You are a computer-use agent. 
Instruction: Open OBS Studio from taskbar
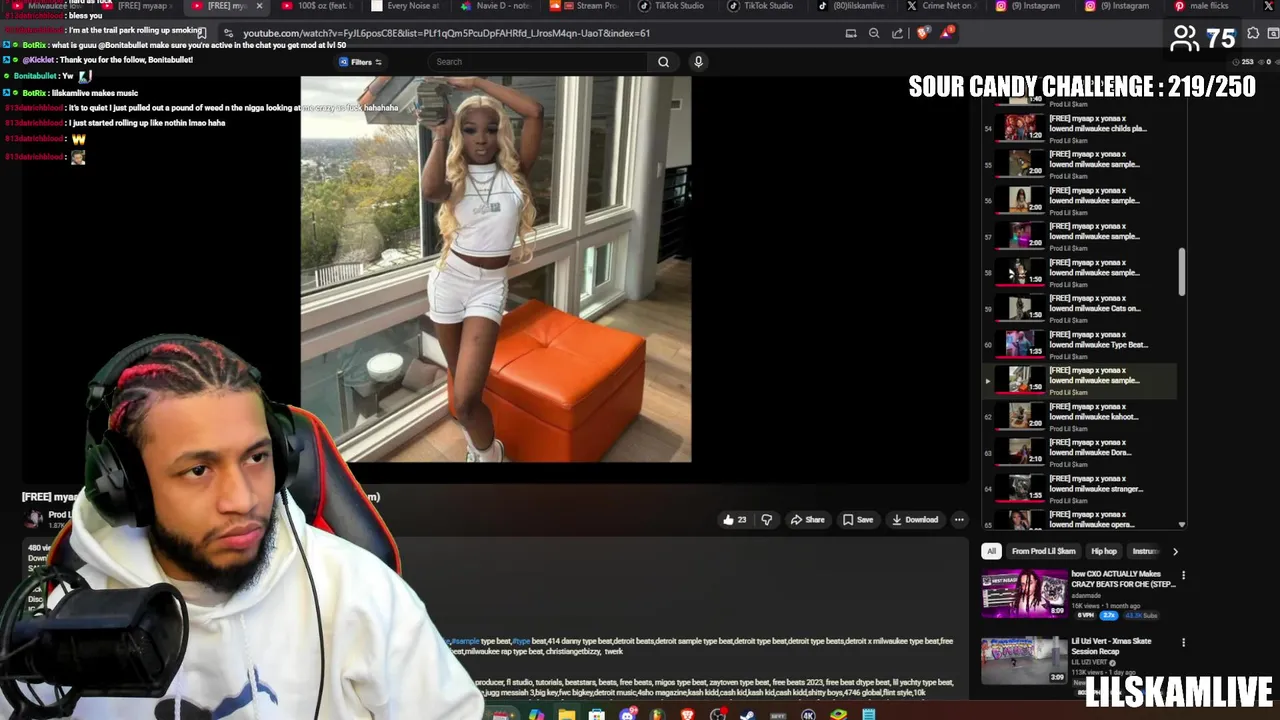[718, 714]
